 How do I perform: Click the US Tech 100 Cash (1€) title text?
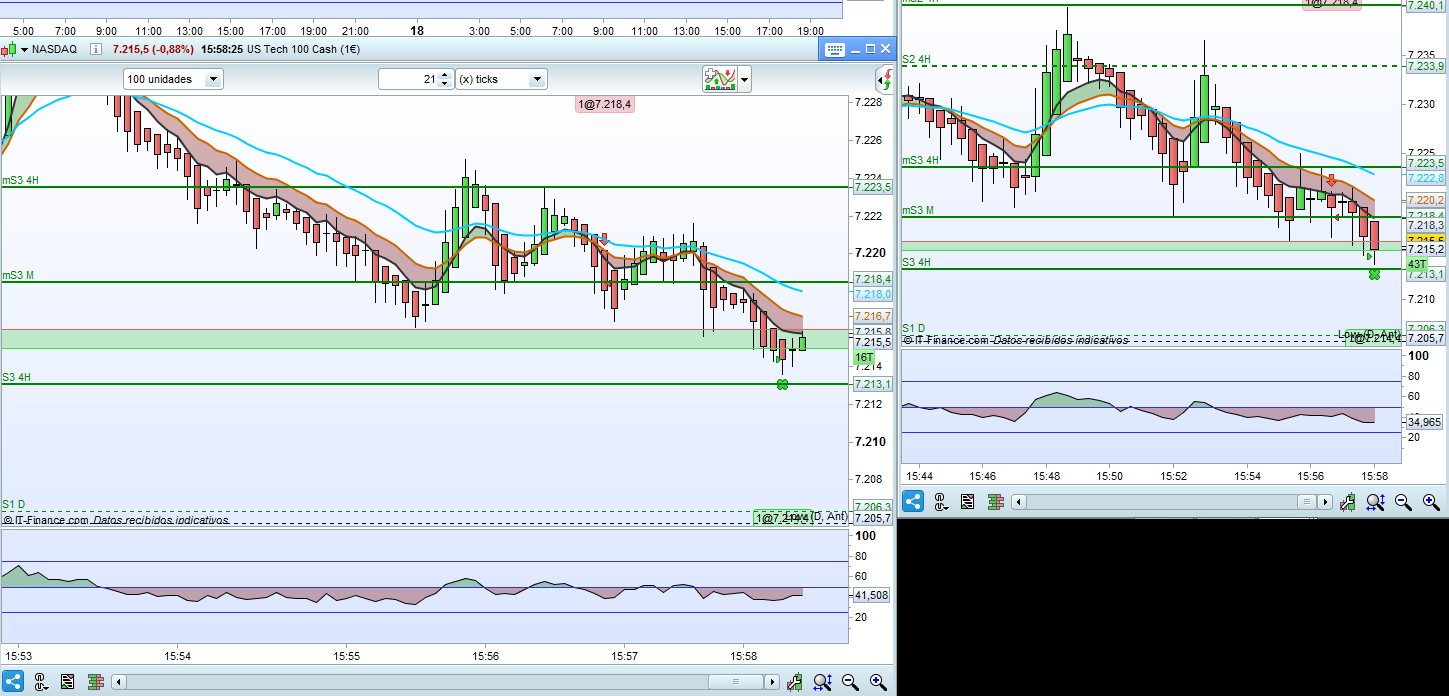(x=303, y=49)
